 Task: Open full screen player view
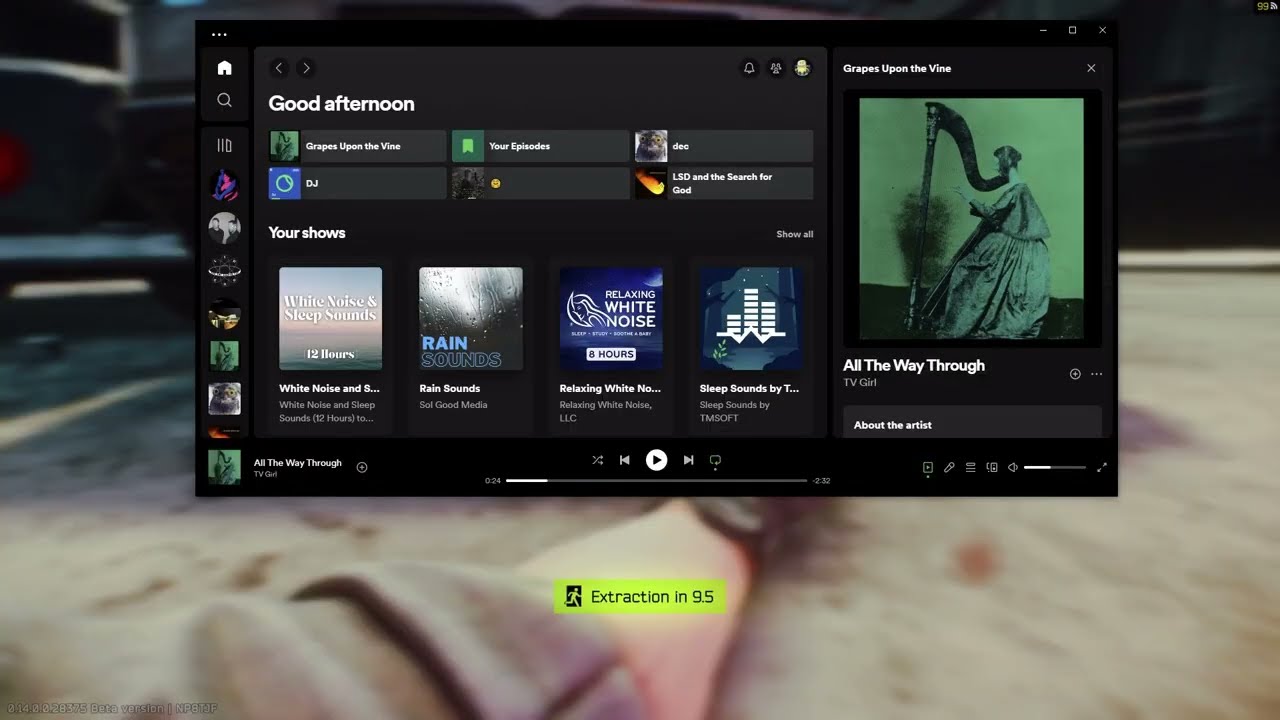coord(1102,467)
